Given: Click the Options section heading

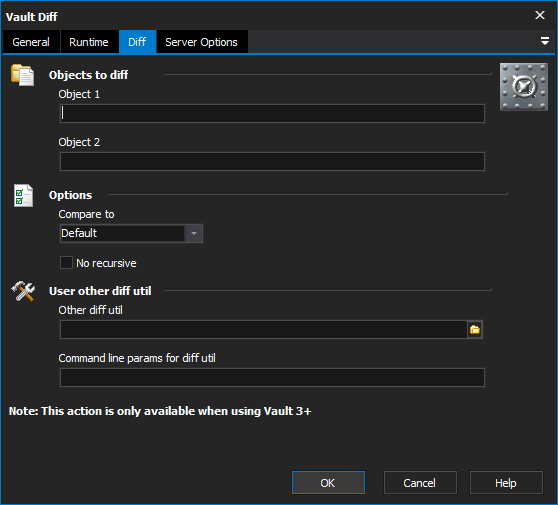Looking at the screenshot, I should pyautogui.click(x=70, y=195).
